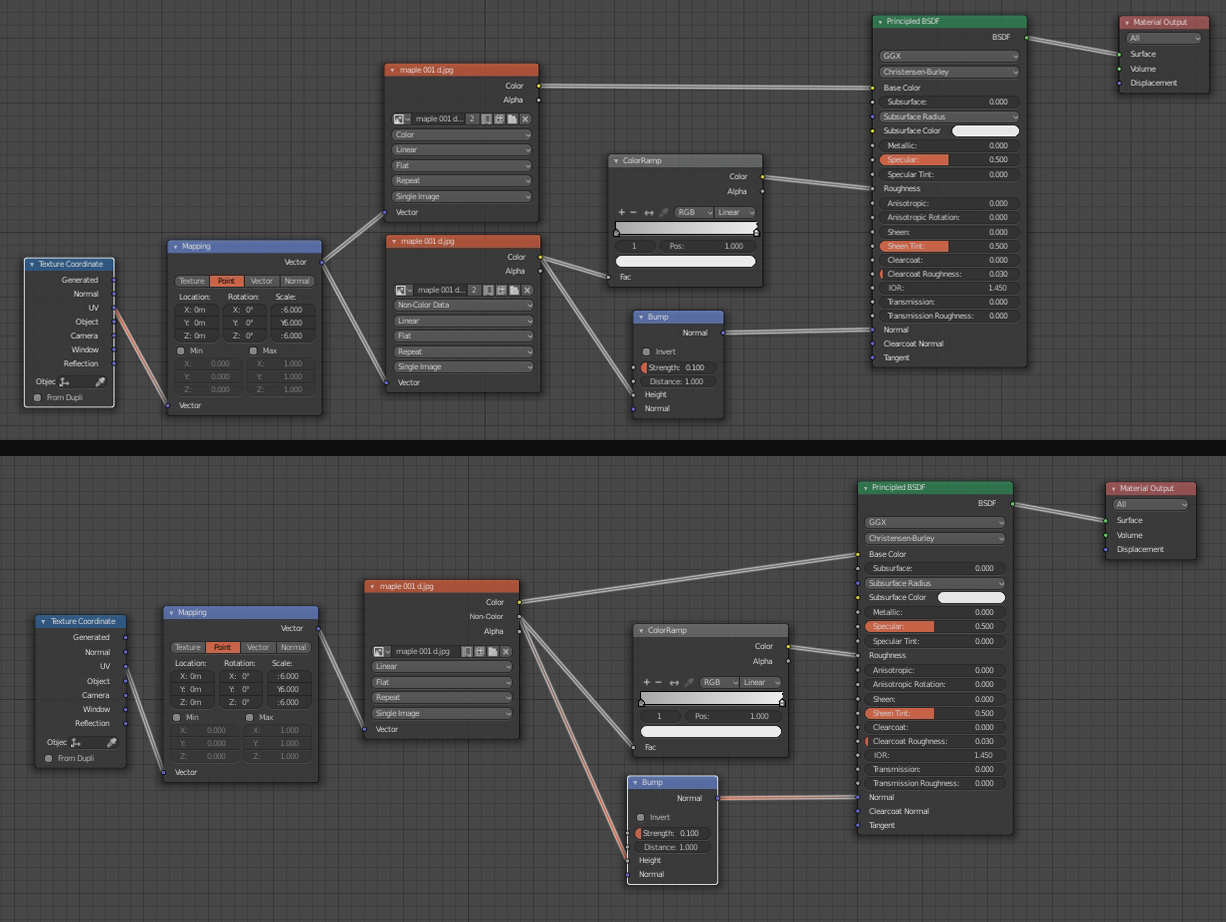The image size is (1226, 922).
Task: Collapse the upper Texture Coordinate node
Action: [x=32, y=265]
